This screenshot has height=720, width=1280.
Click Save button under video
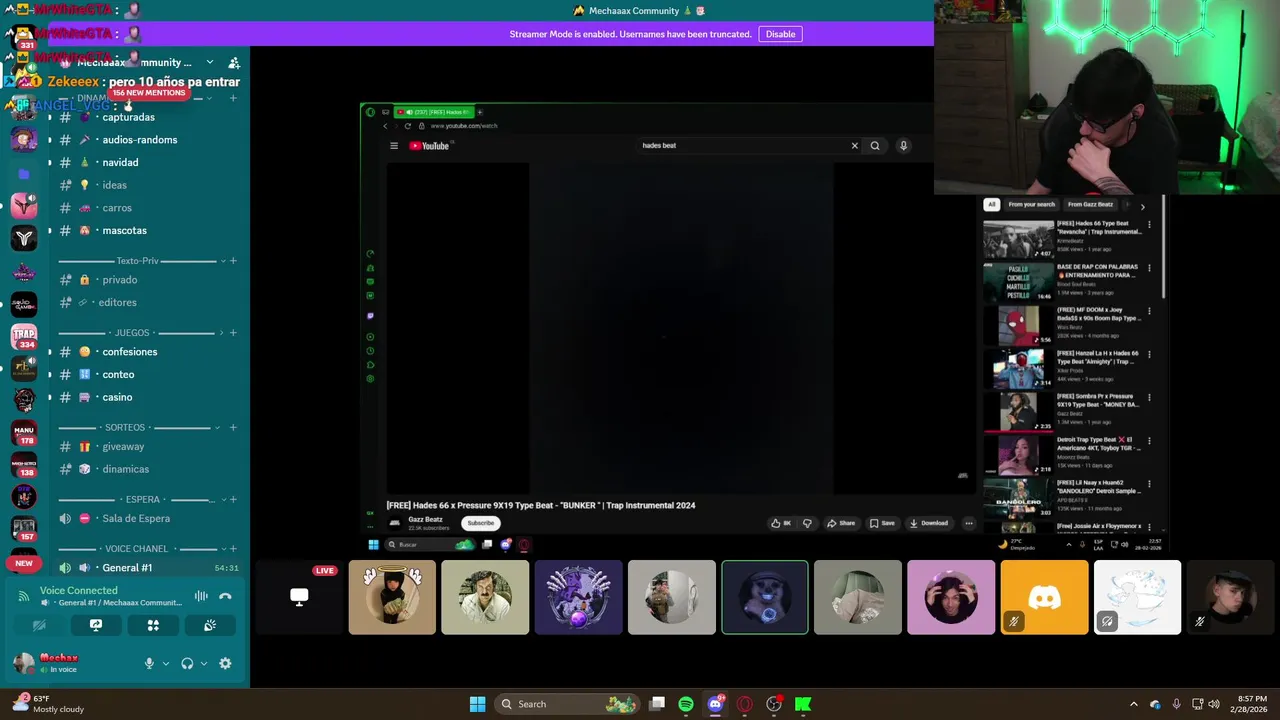click(x=882, y=523)
